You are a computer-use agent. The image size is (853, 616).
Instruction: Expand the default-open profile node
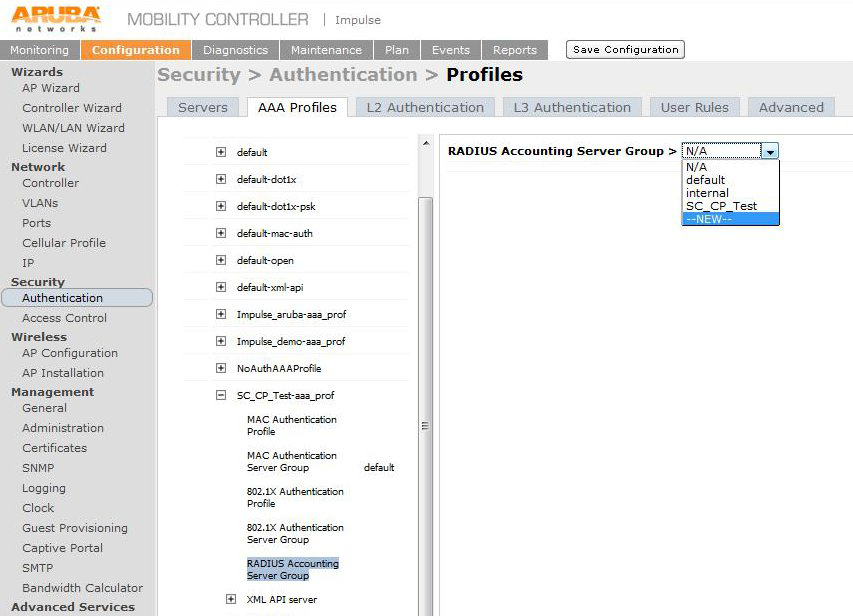coord(221,260)
